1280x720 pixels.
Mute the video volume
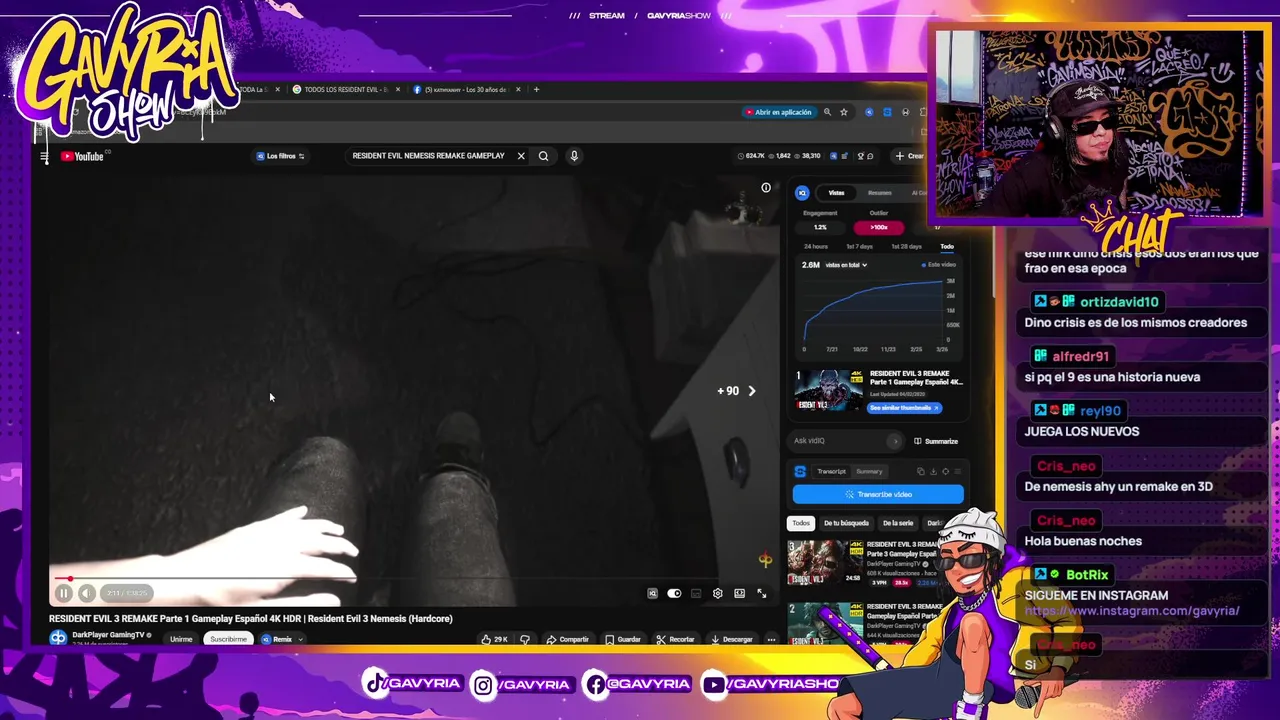(86, 593)
